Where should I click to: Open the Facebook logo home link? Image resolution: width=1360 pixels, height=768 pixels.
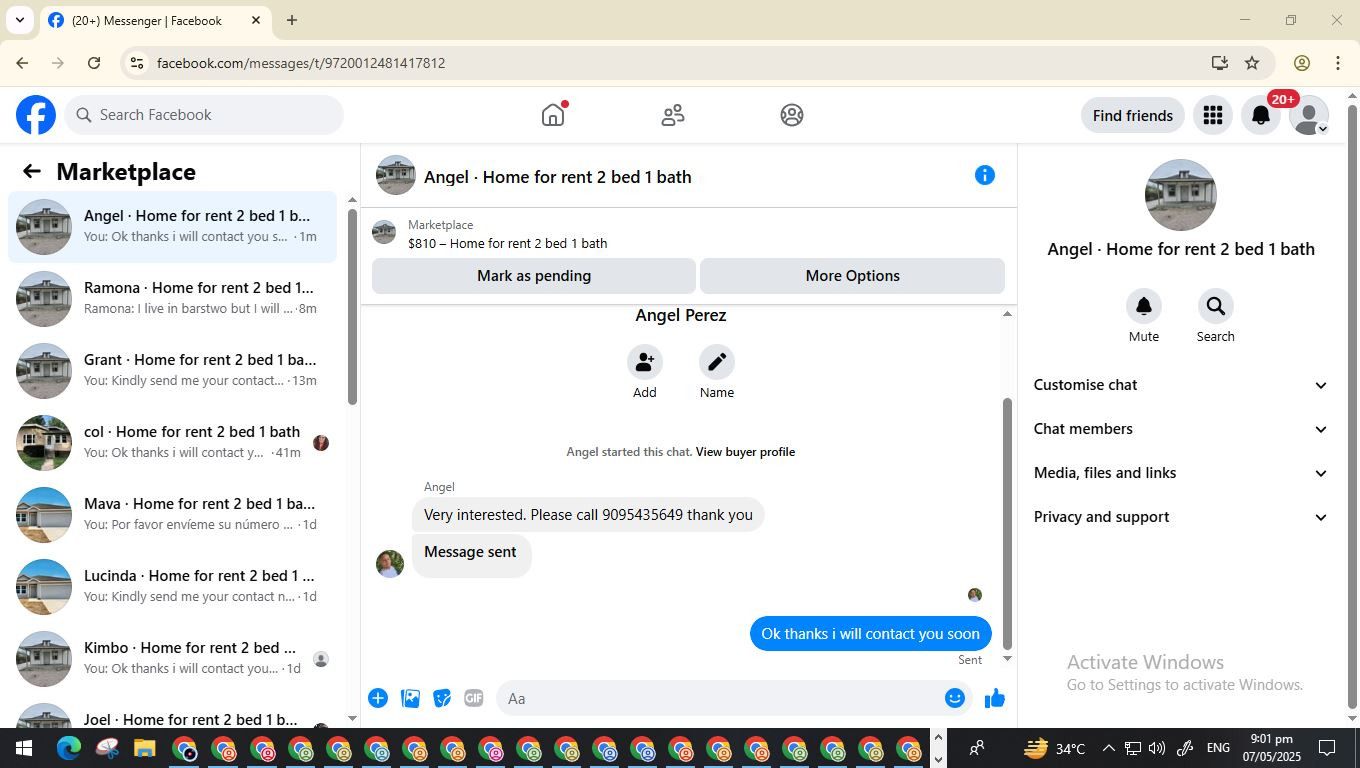click(x=36, y=115)
